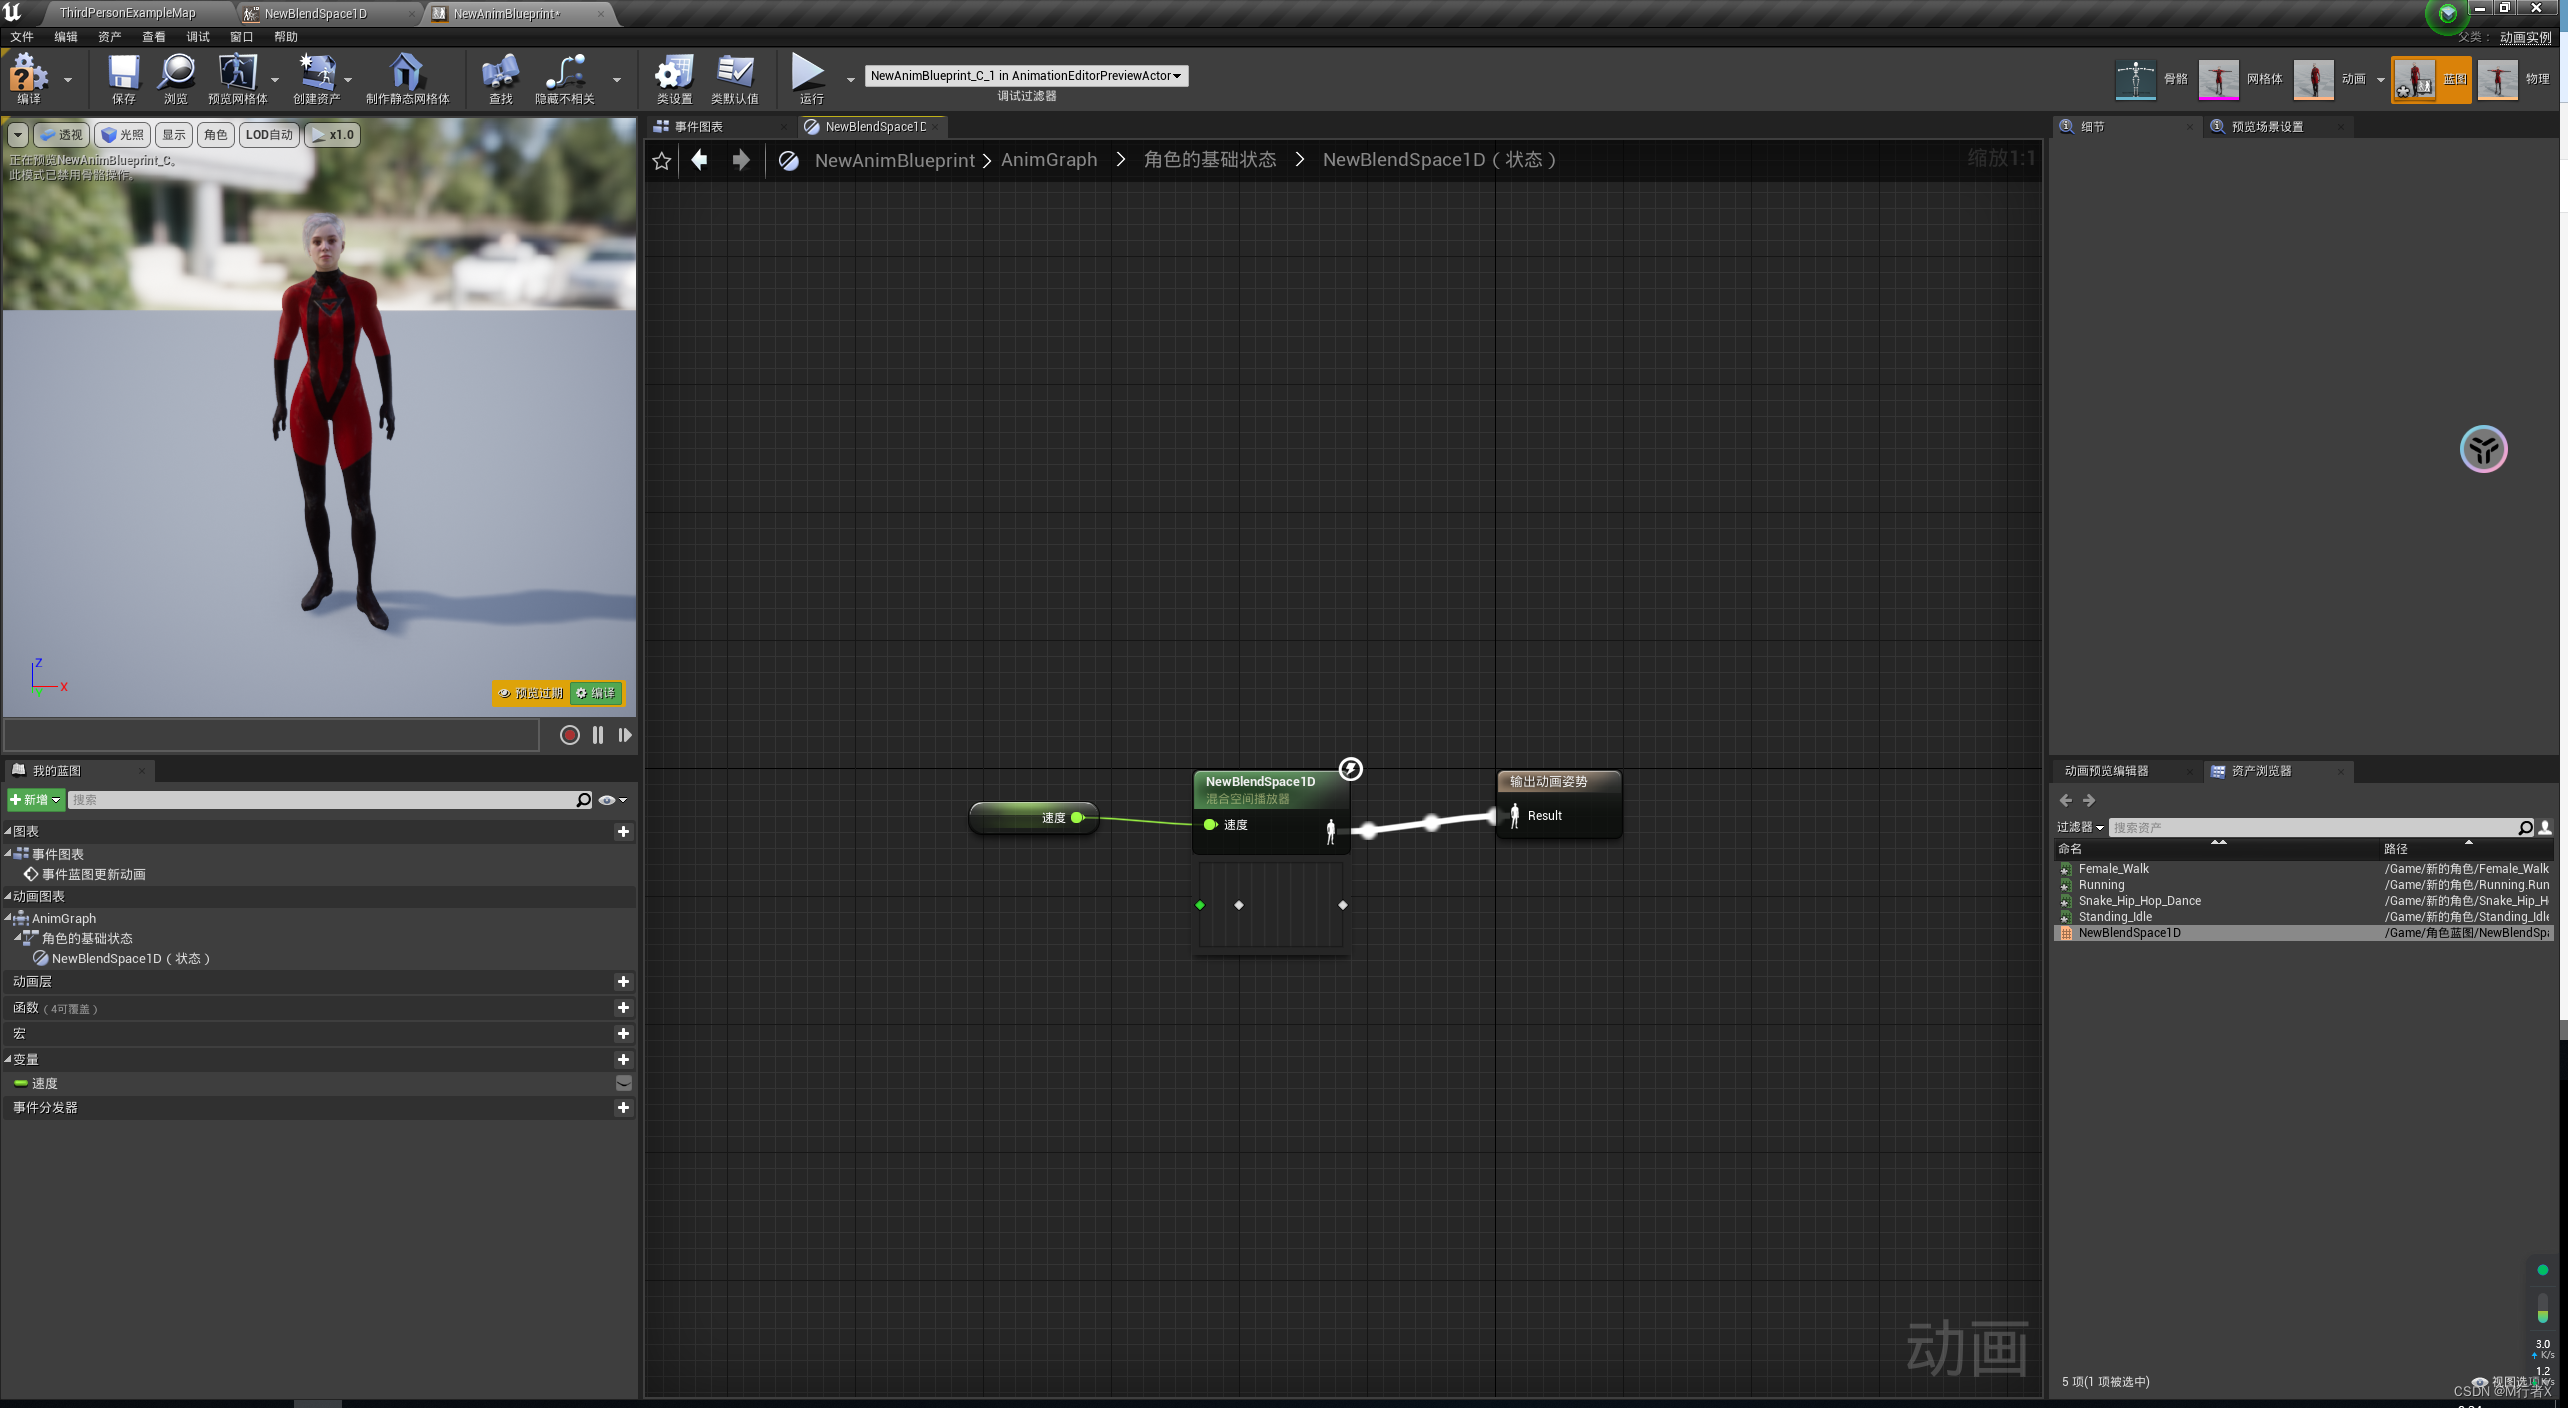This screenshot has height=1408, width=2568.
Task: Open the 新增 add new dropdown
Action: coord(36,800)
